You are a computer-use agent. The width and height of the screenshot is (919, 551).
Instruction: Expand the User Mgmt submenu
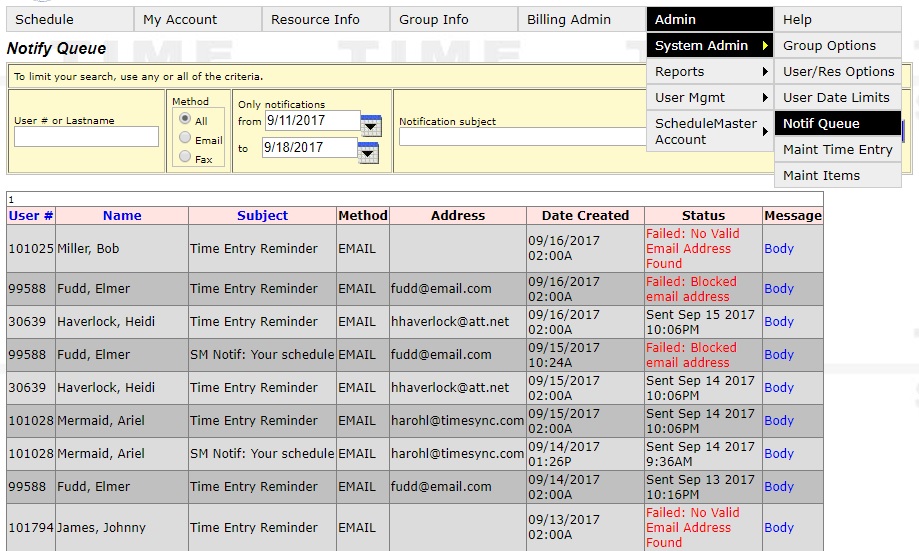(710, 97)
